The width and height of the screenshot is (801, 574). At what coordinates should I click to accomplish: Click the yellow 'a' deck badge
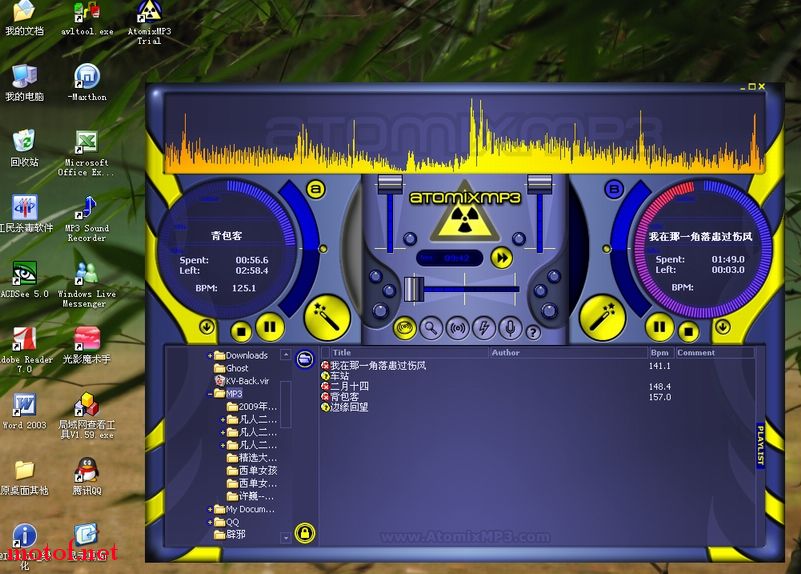(316, 189)
